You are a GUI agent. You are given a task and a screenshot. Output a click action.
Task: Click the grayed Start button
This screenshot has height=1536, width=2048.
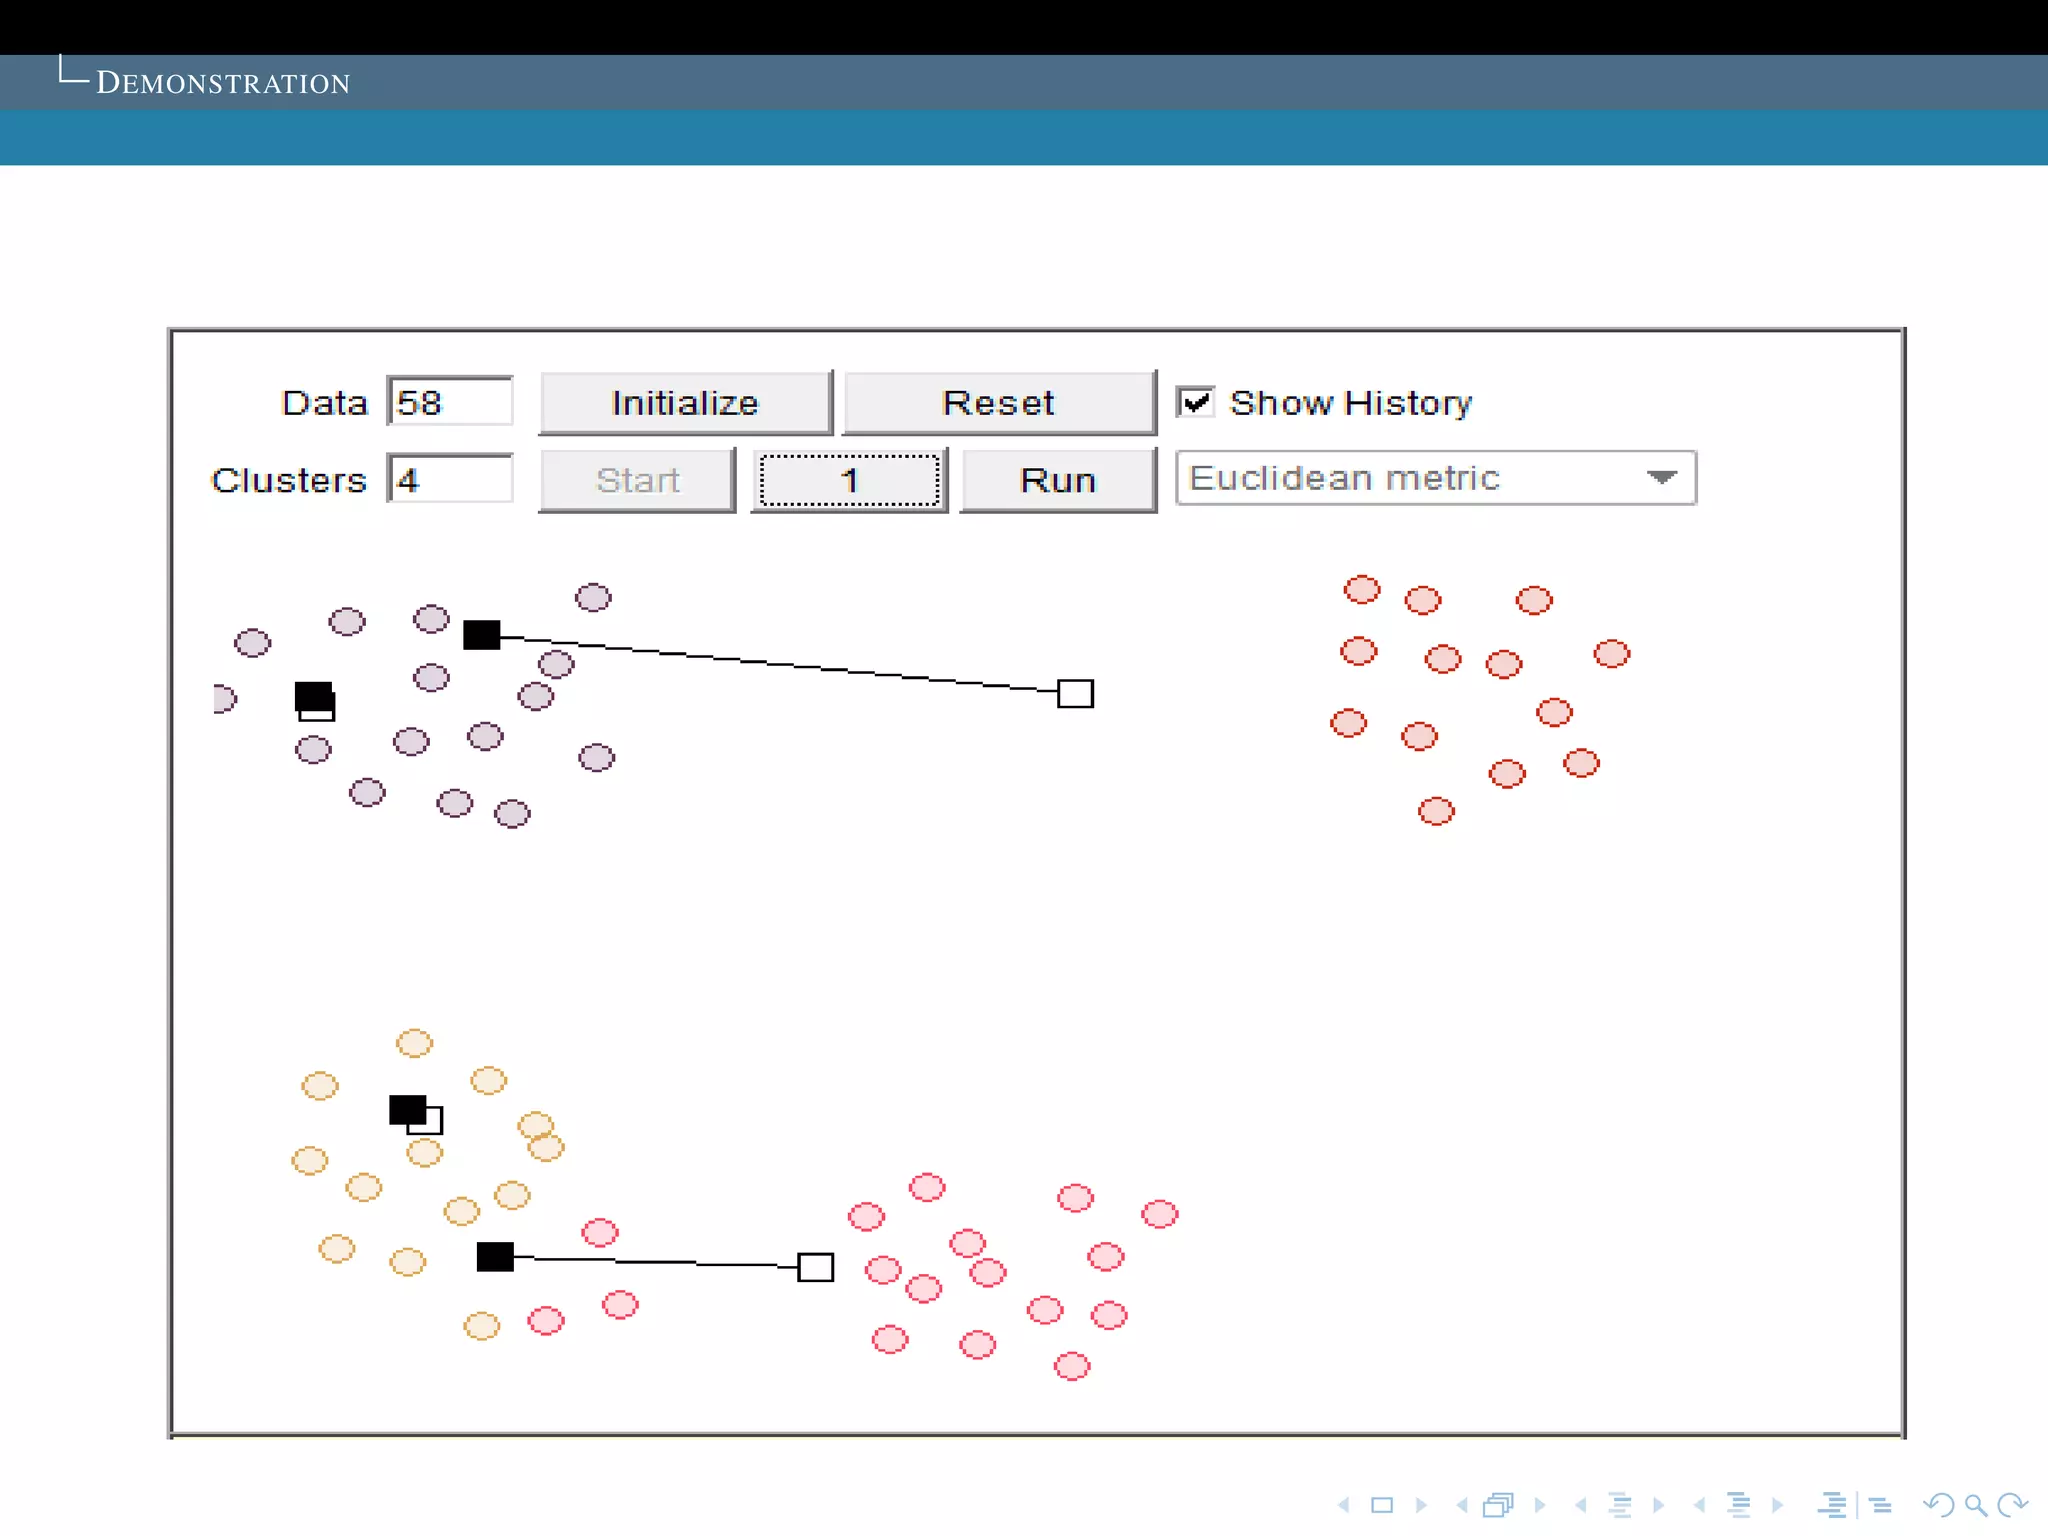point(637,481)
